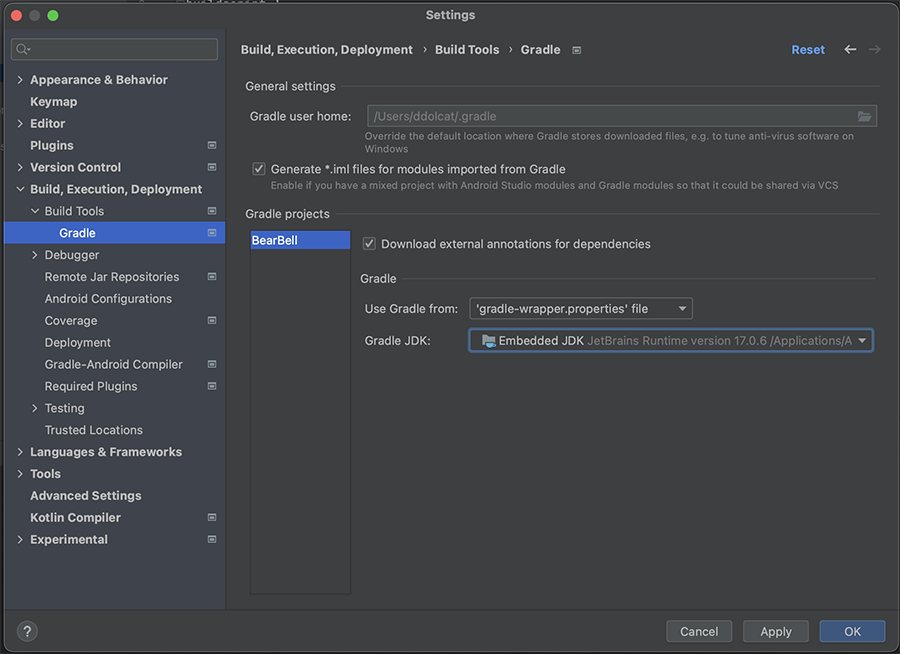Click the settings search field
The height and width of the screenshot is (654, 900).
115,49
